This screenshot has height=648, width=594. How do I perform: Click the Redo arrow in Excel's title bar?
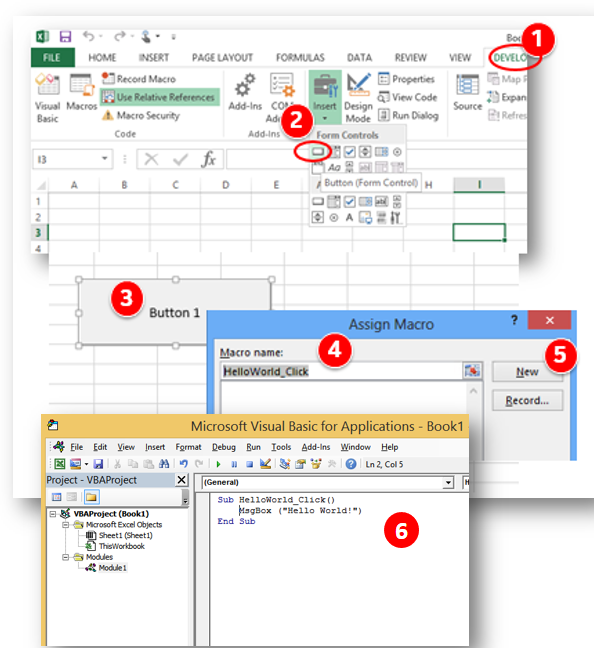119,36
